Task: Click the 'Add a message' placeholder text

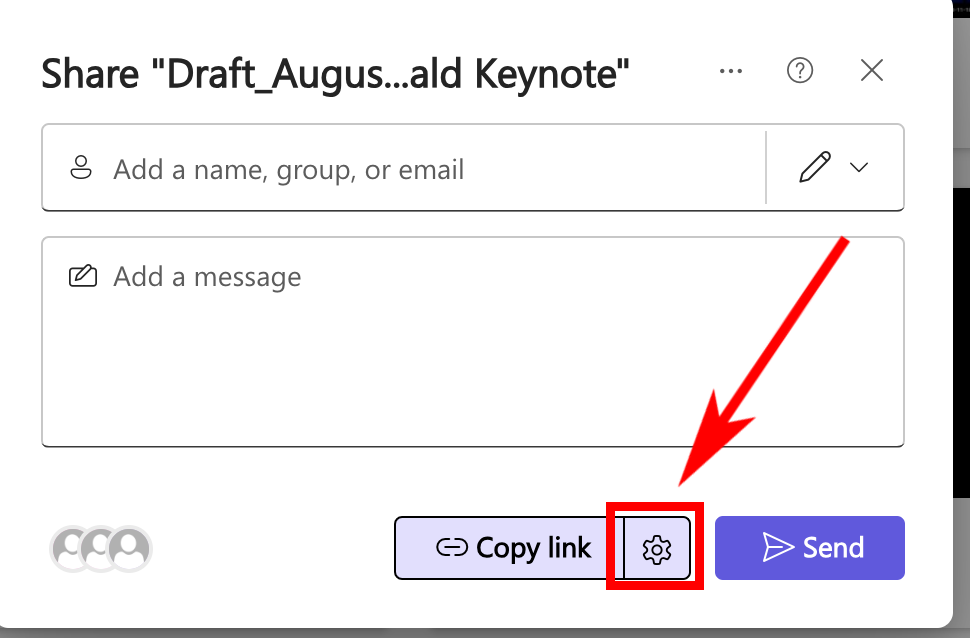Action: pyautogui.click(x=207, y=276)
